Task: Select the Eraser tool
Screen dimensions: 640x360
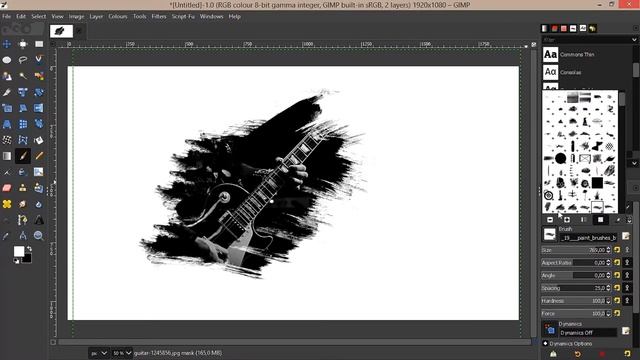Action: [7, 188]
